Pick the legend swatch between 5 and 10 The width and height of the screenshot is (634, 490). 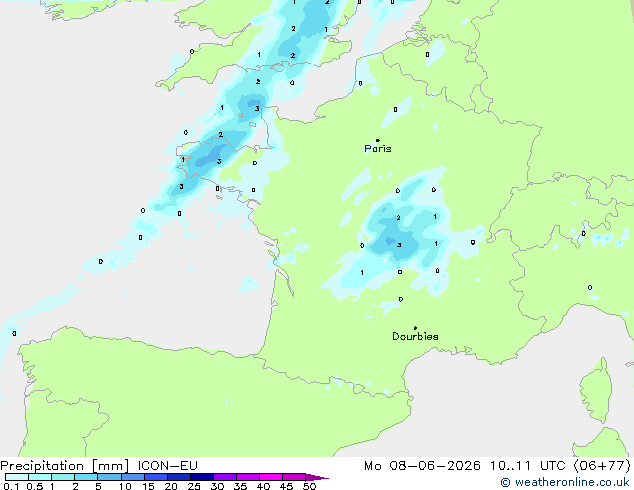109,477
